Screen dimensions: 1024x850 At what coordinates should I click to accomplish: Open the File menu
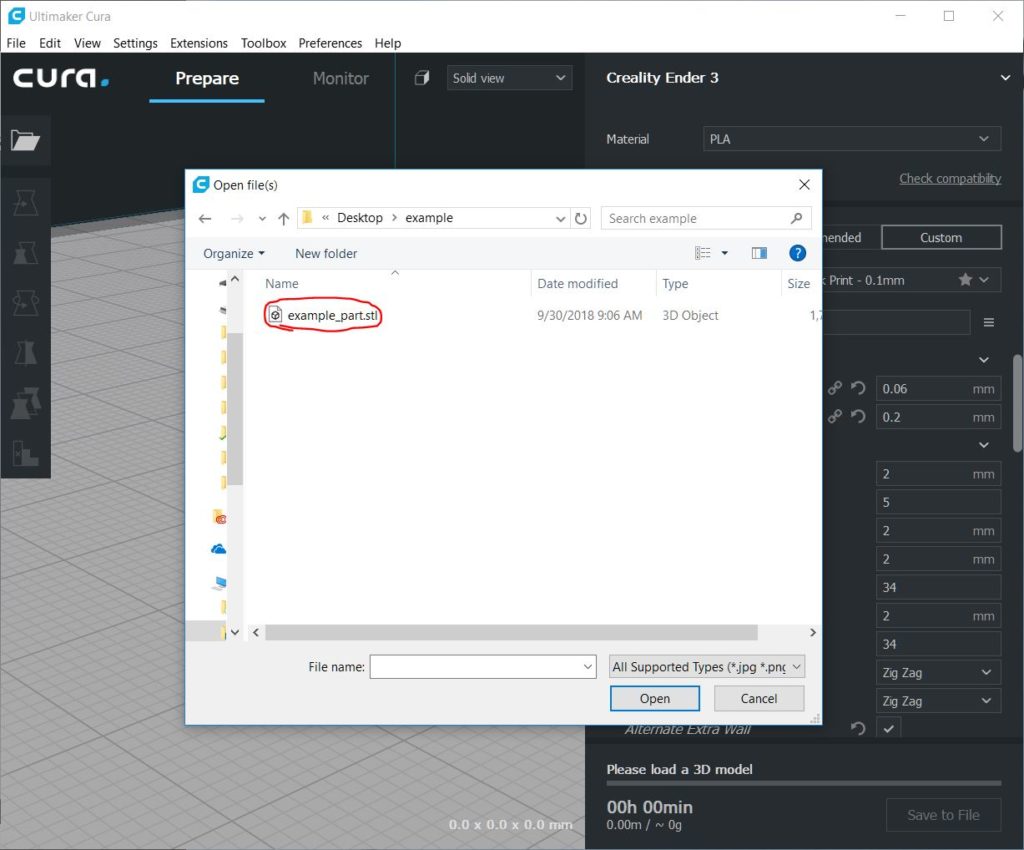coord(16,43)
